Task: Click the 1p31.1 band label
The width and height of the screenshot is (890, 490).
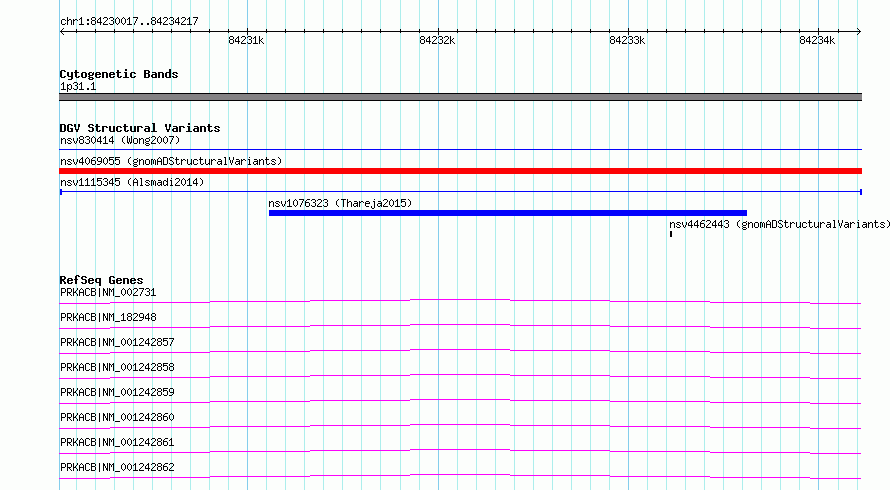Action: click(78, 86)
